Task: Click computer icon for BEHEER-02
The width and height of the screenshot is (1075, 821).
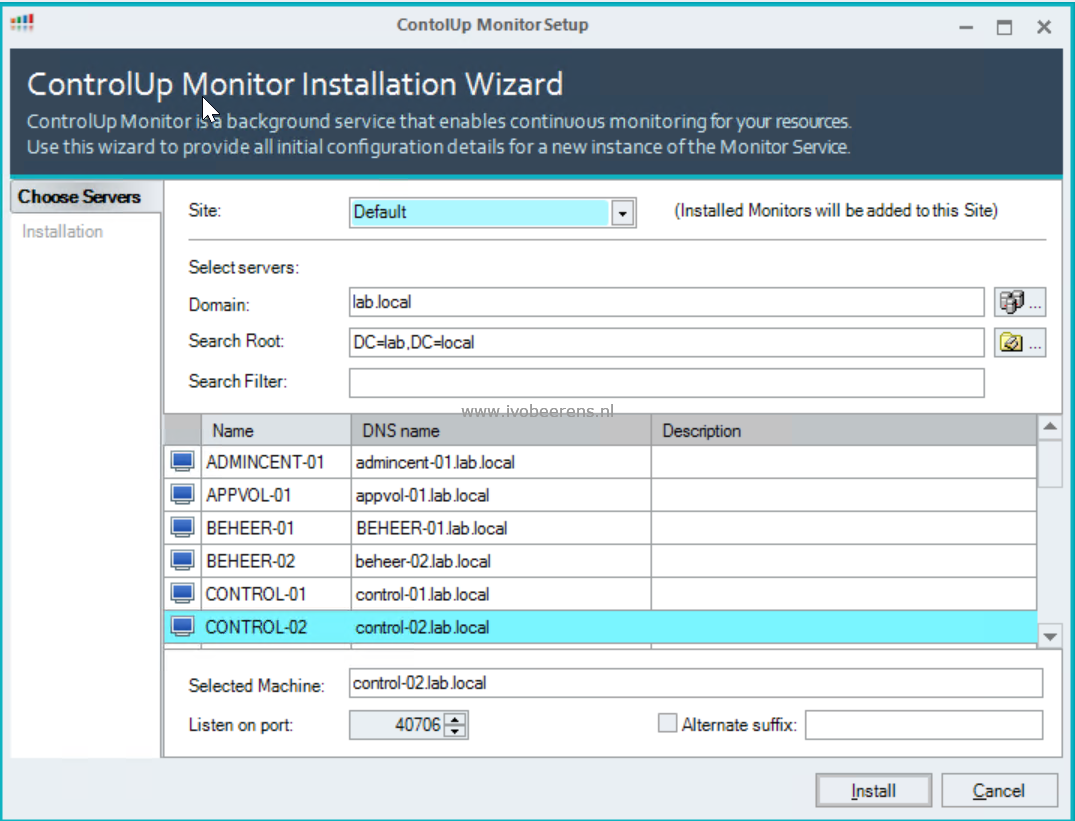Action: pos(182,561)
